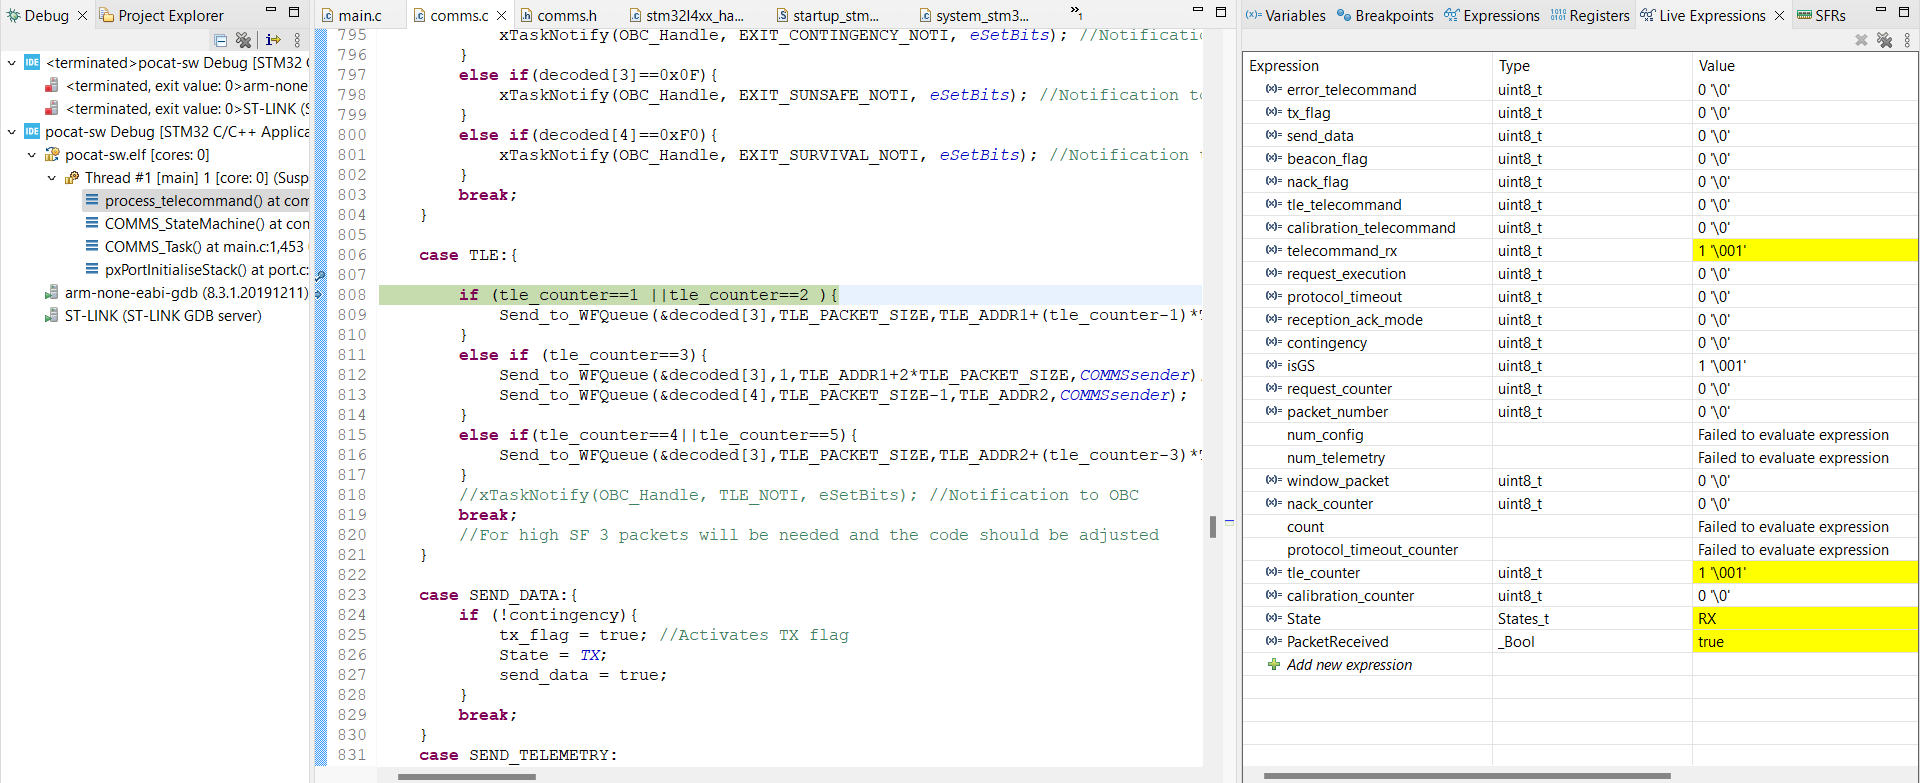This screenshot has height=783, width=1920.
Task: Collapse the terminated pocat-sw Debug launch
Action: click(11, 62)
